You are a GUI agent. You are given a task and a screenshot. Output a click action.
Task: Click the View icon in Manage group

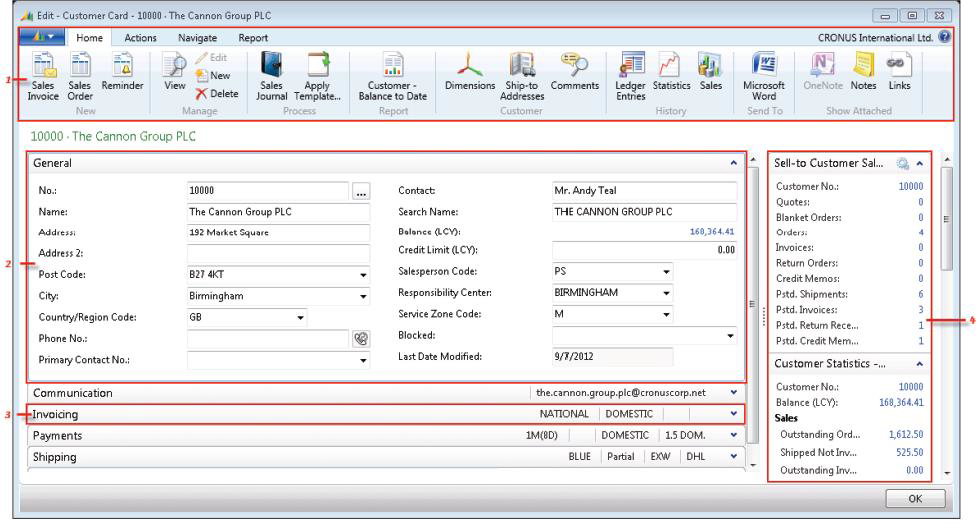point(174,71)
